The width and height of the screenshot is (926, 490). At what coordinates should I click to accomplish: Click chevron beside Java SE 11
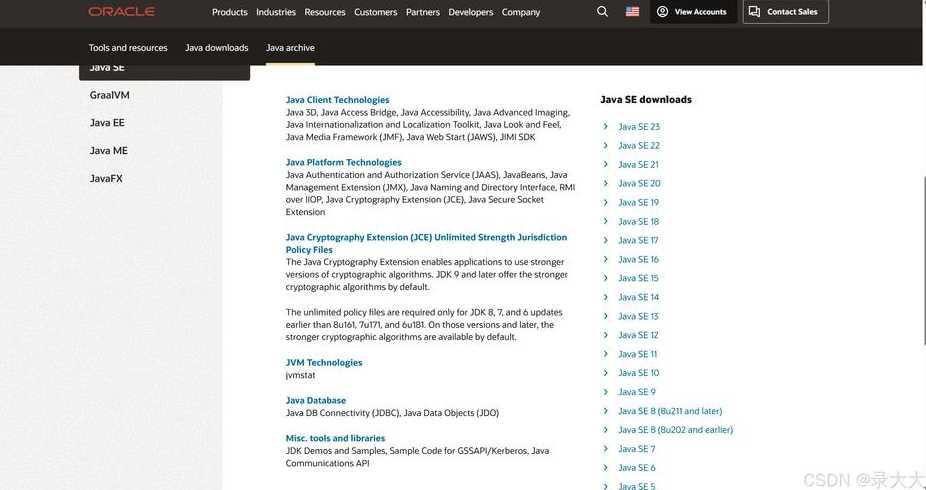coord(605,354)
